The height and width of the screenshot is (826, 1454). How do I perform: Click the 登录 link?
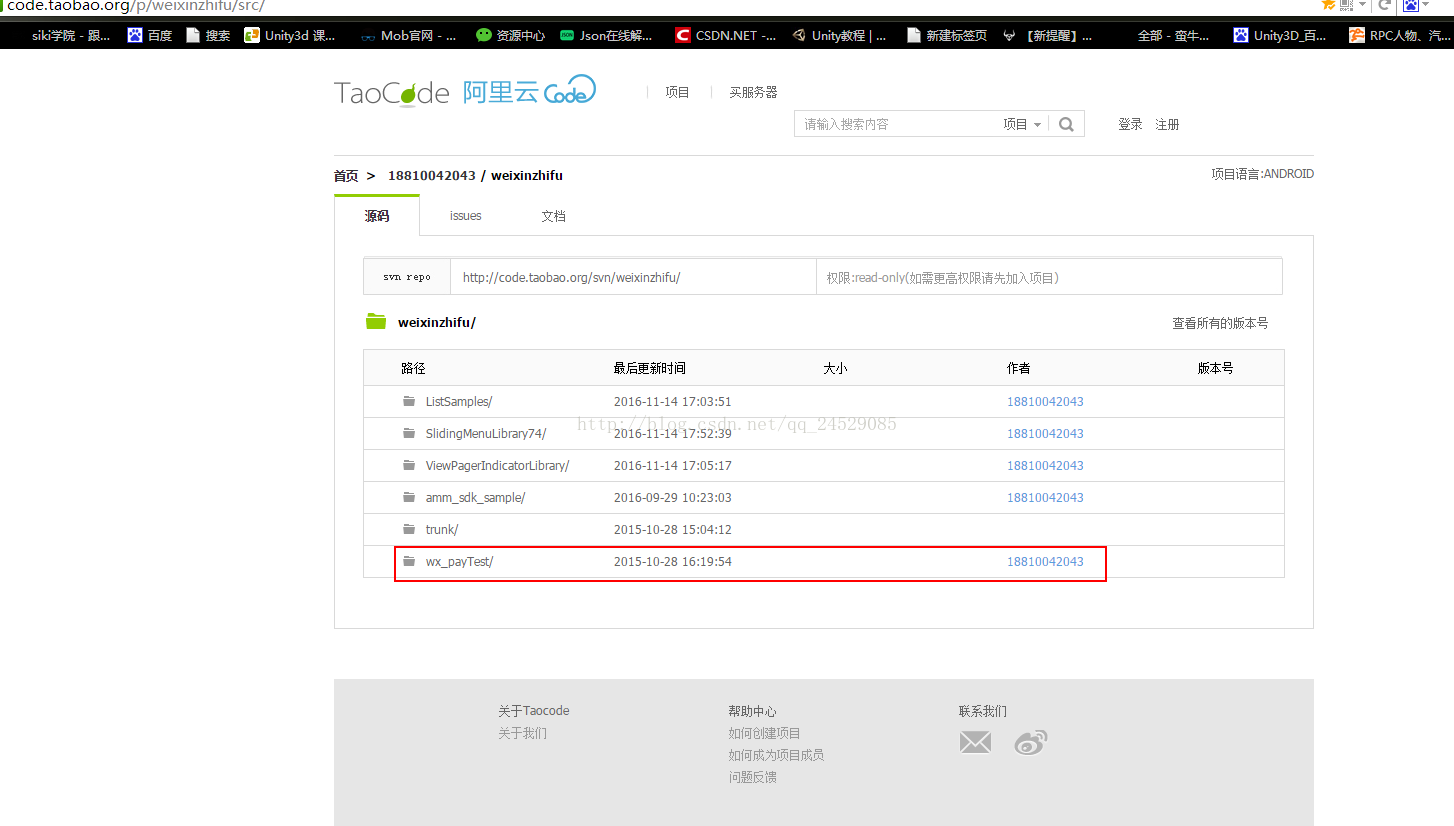1130,124
